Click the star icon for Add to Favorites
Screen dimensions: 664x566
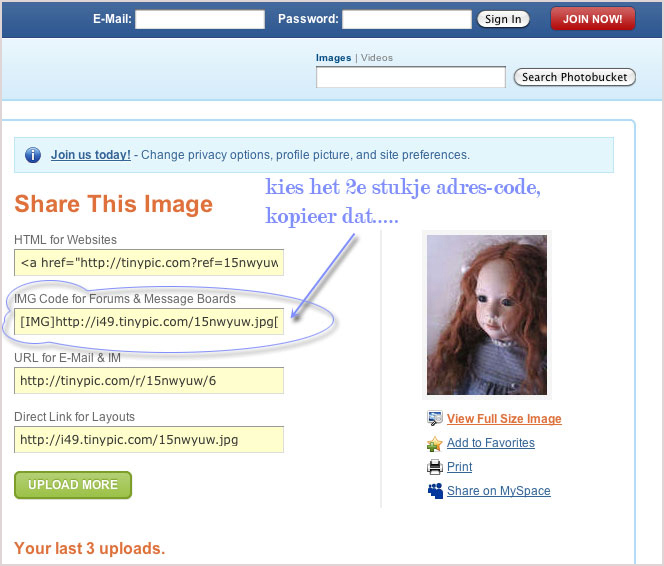pos(435,443)
